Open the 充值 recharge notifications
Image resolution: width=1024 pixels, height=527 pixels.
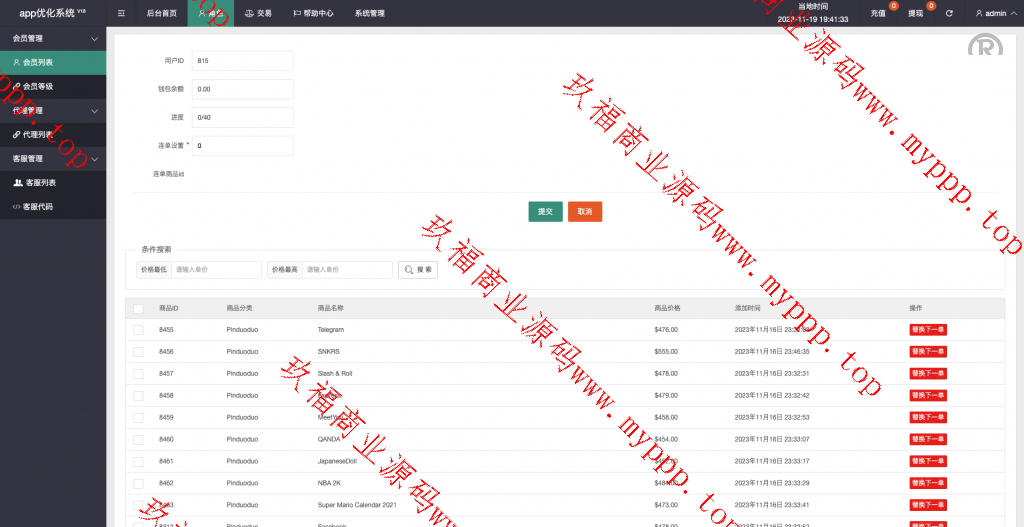click(x=878, y=13)
